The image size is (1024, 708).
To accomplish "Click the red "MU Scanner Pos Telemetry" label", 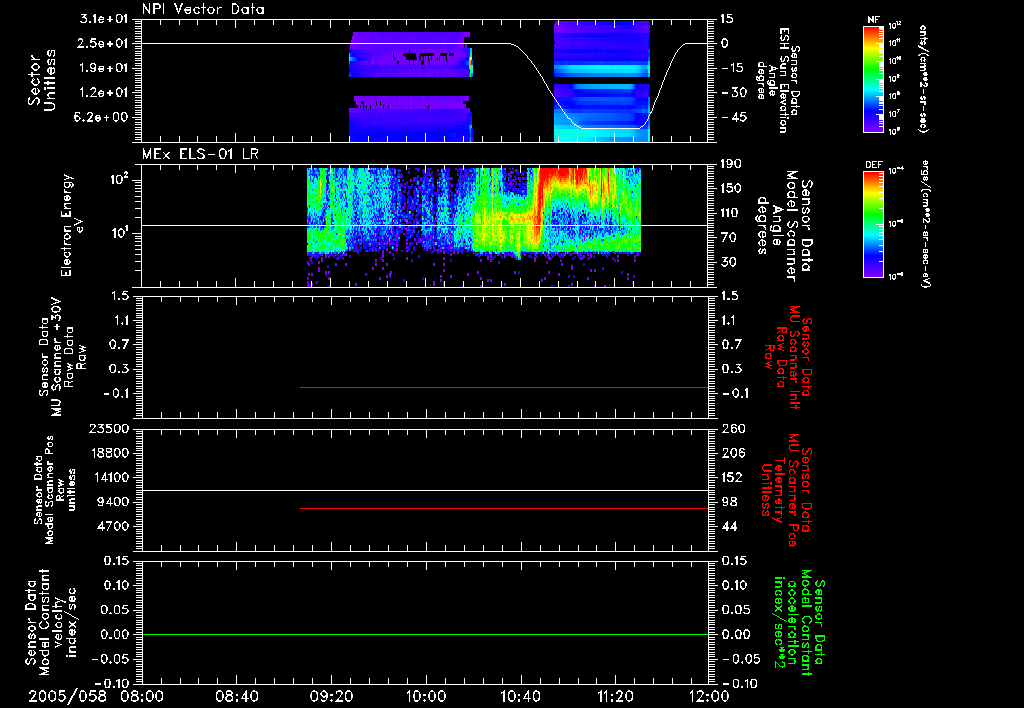I will pos(786,490).
